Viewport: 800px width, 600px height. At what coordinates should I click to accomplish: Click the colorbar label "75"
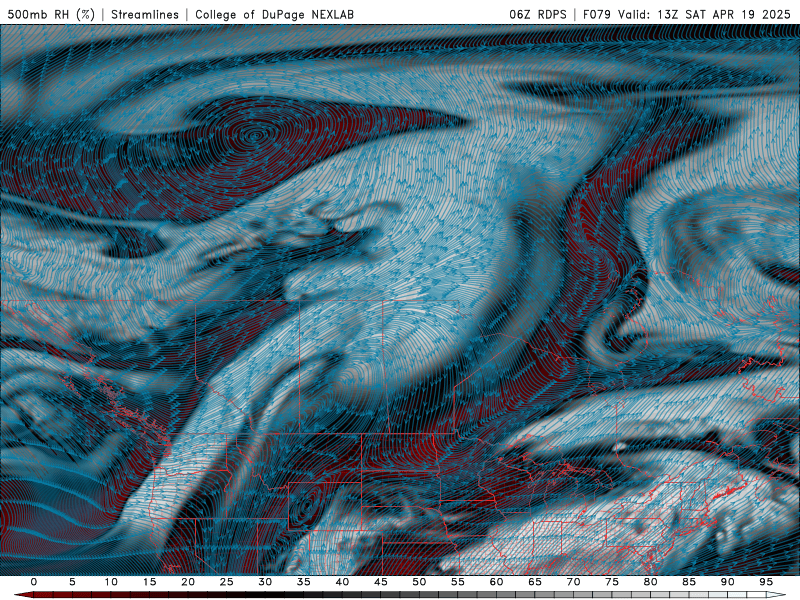tap(612, 582)
